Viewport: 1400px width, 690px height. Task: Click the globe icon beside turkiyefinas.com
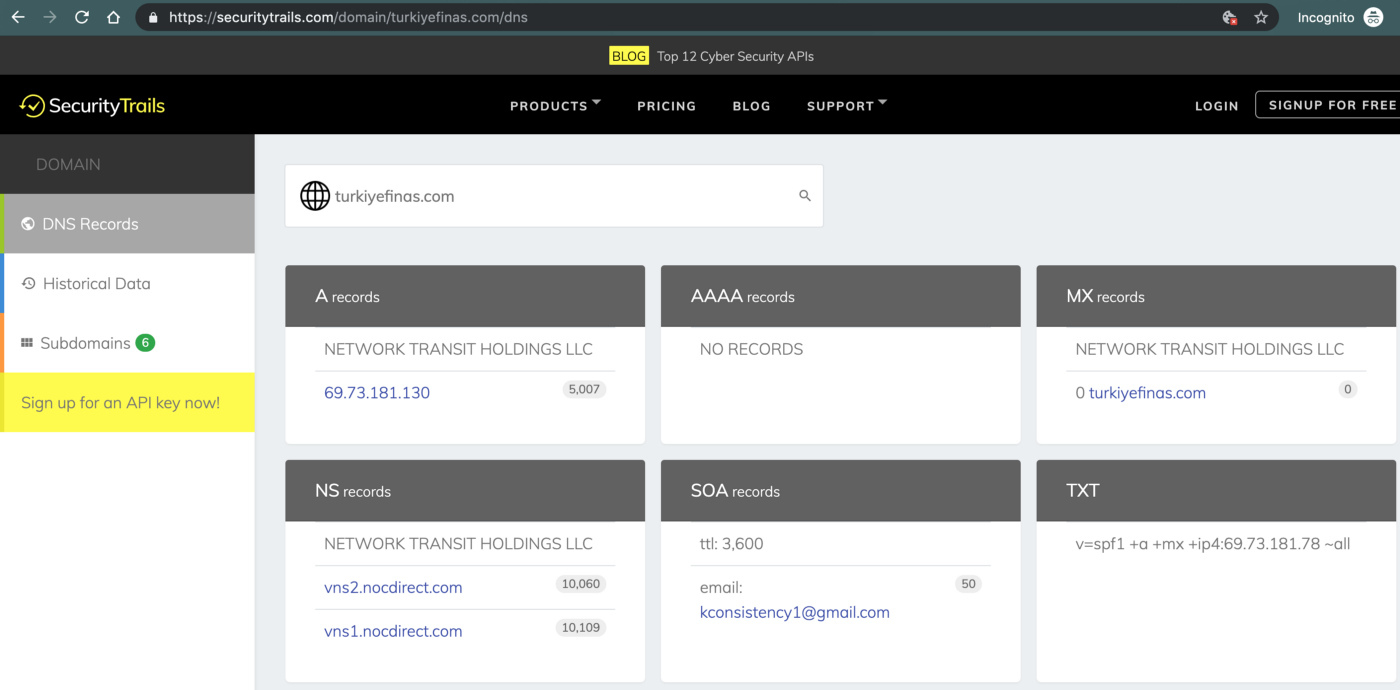(x=315, y=196)
